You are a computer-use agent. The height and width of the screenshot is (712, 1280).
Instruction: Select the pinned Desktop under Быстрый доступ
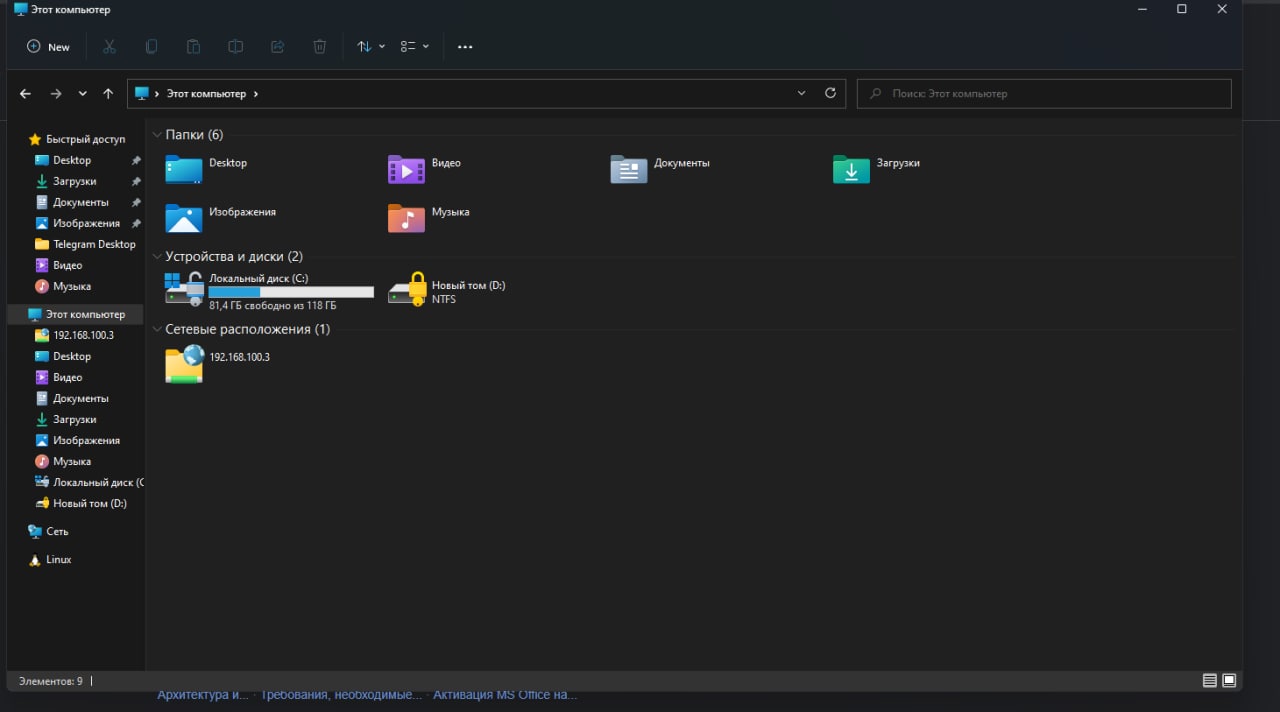click(x=72, y=160)
